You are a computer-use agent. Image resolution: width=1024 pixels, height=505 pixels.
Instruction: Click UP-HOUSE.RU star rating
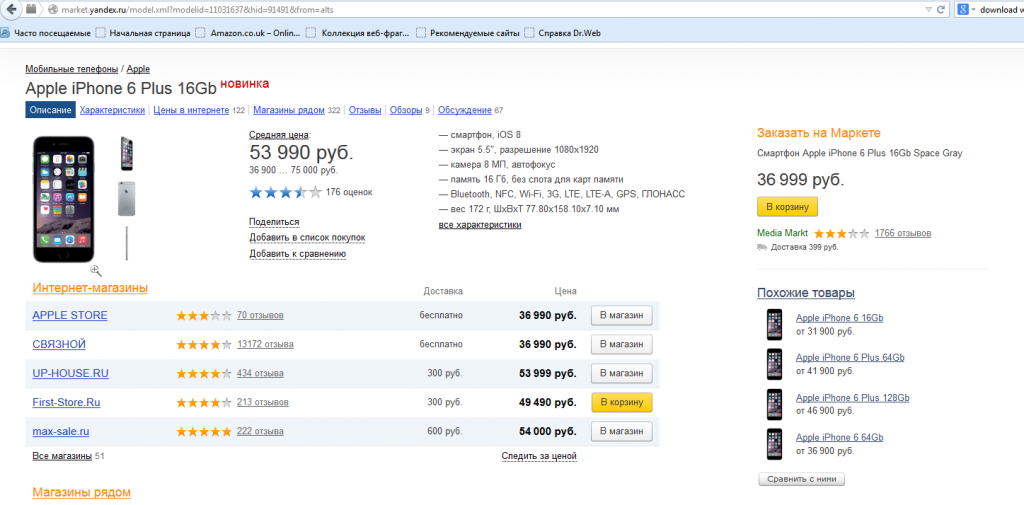pos(204,374)
